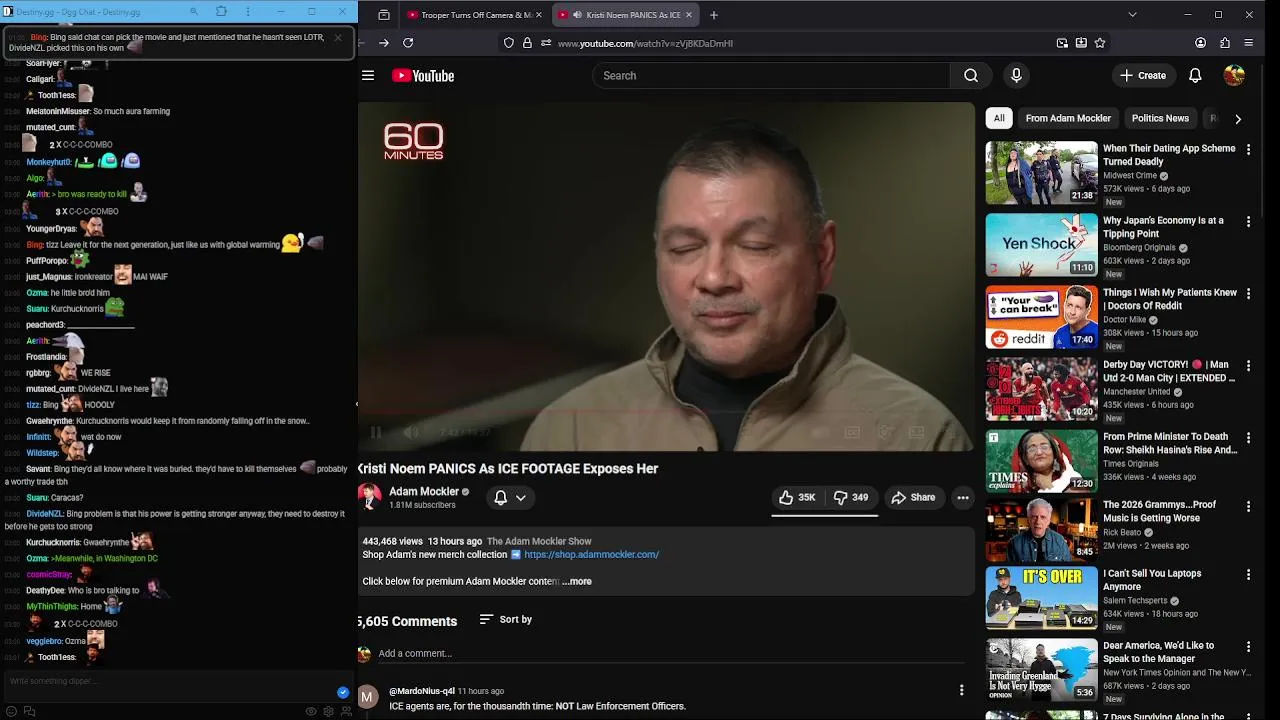Open the browser extensions puzzle icon
Viewport: 1280px width, 720px height.
tap(1225, 43)
